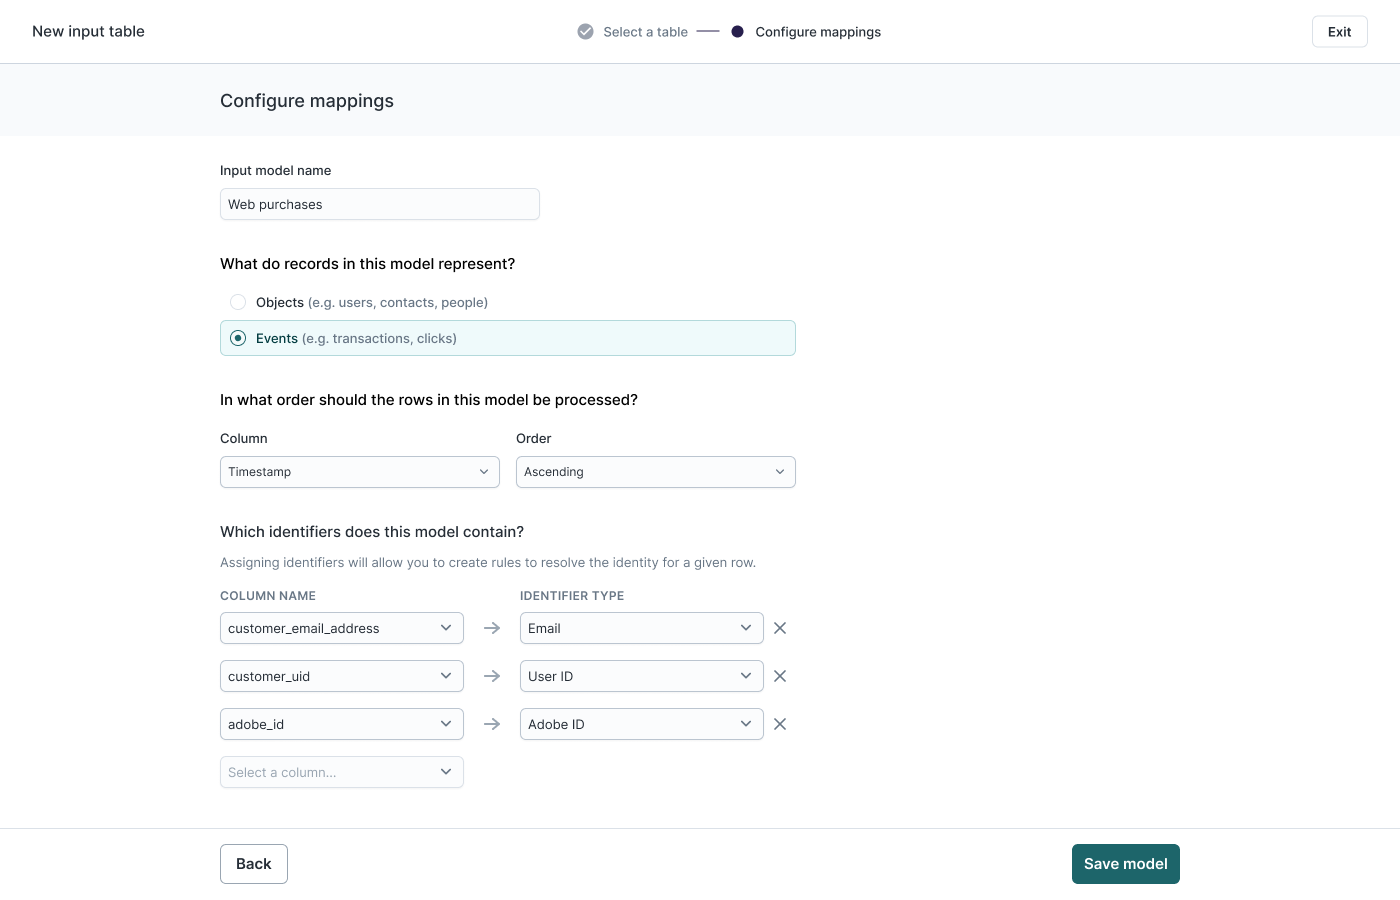Expand the Ascending order dropdown
The width and height of the screenshot is (1400, 900).
pyautogui.click(x=655, y=472)
